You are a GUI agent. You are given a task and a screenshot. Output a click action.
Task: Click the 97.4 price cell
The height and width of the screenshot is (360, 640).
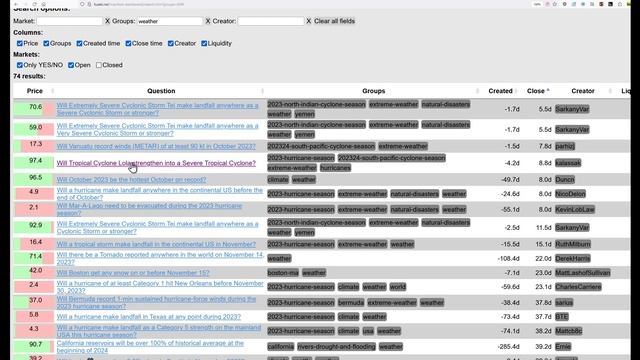click(33, 163)
